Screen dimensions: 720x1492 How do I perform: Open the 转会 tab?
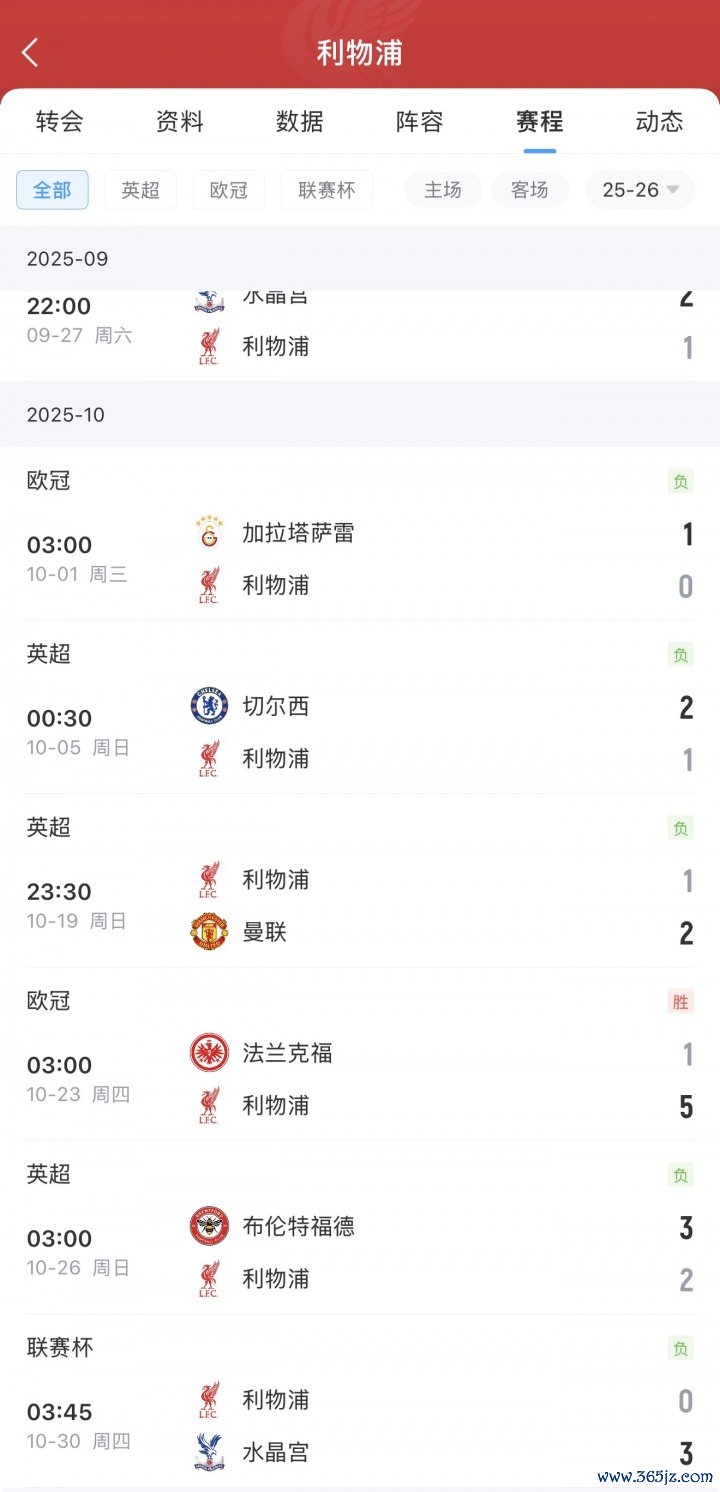[60, 122]
